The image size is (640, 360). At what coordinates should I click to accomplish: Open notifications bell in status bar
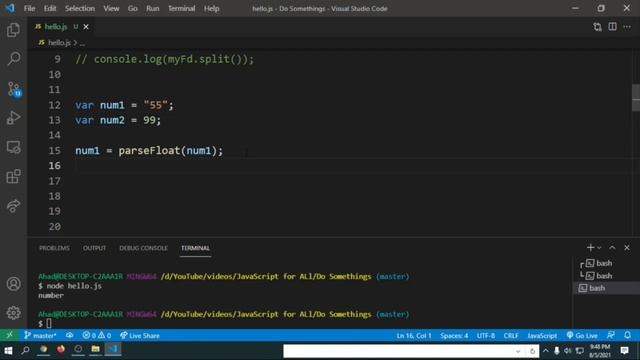[627, 336]
